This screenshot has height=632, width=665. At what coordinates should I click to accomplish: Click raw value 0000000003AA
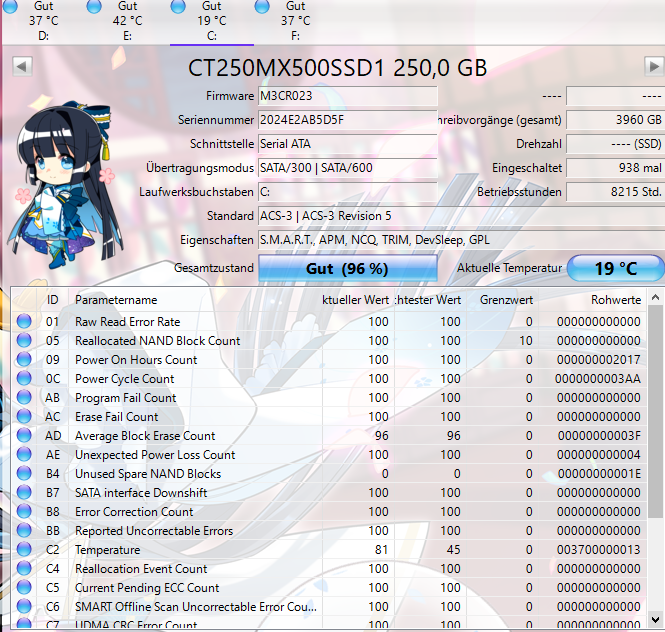point(598,379)
